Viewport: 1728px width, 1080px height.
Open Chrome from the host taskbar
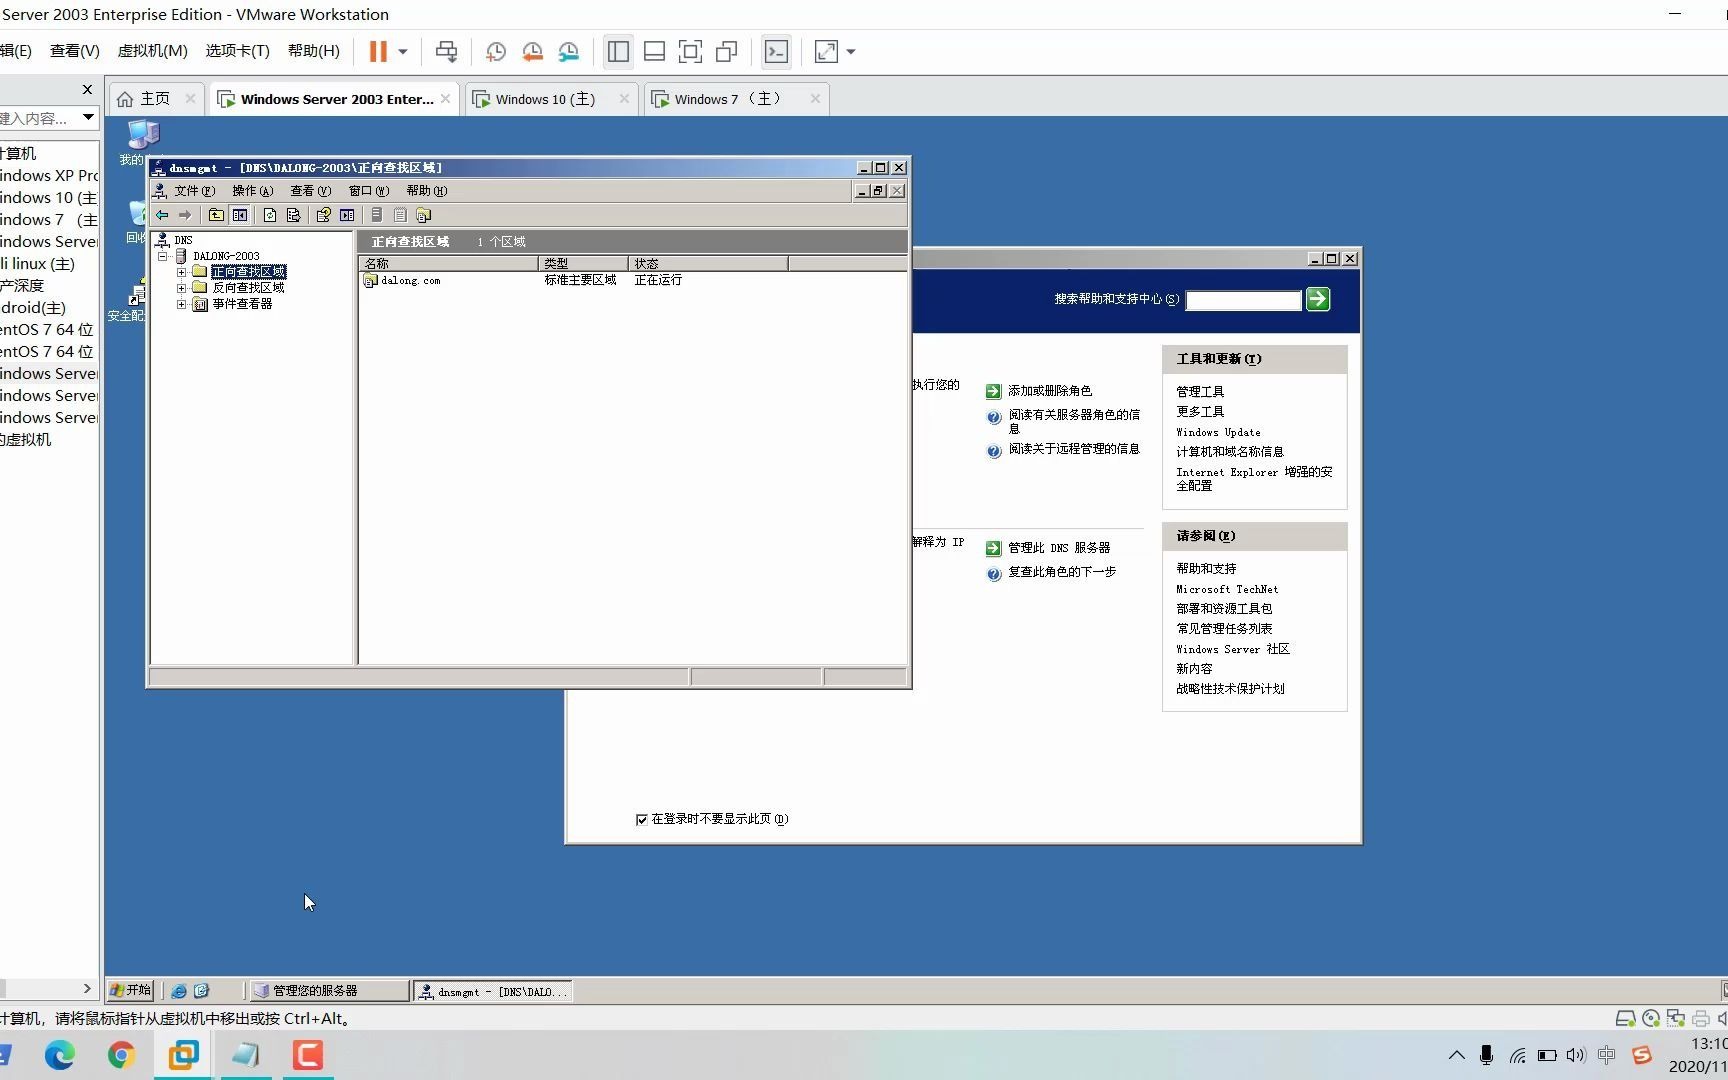point(121,1055)
